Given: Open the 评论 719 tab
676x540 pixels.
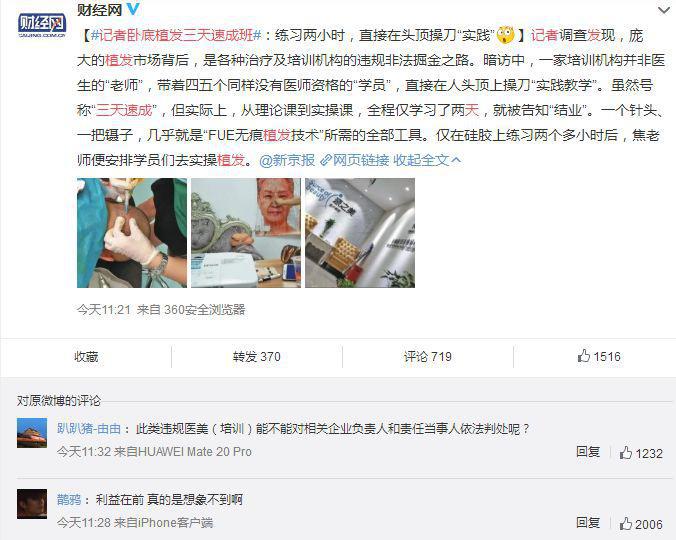Looking at the screenshot, I should click(428, 356).
